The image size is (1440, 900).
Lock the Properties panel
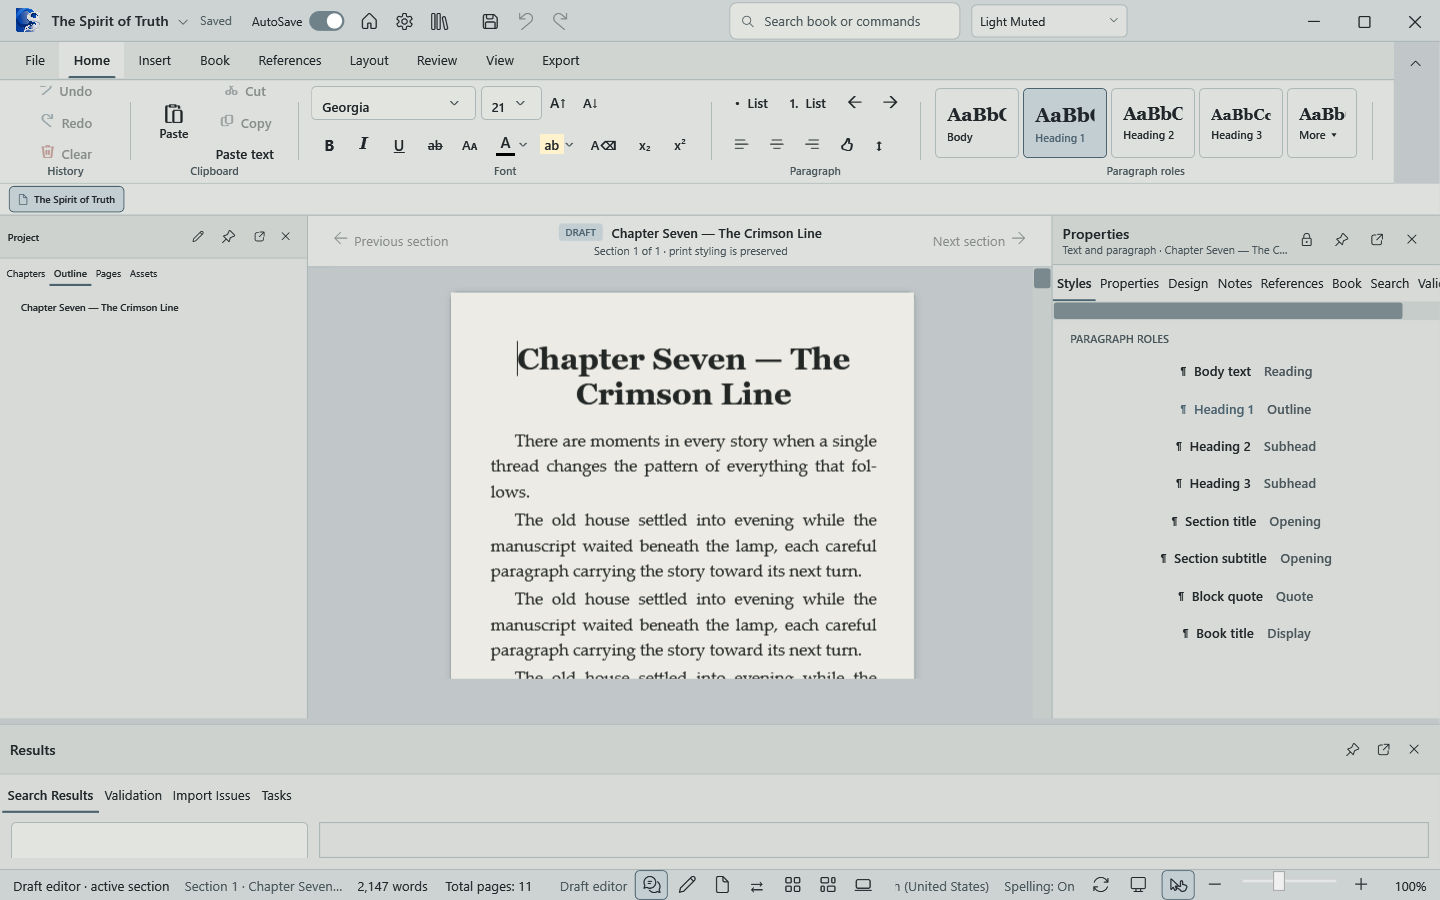pos(1306,239)
